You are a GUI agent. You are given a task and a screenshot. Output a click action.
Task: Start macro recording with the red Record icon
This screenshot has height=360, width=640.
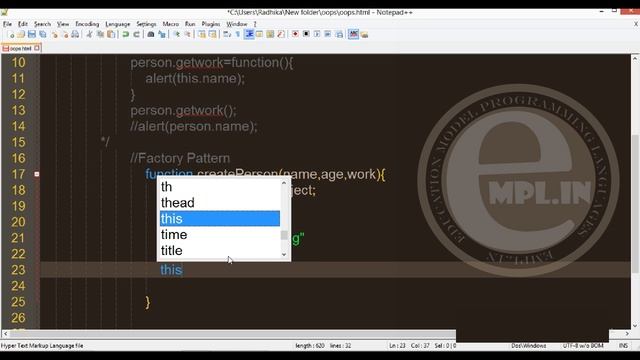click(295, 35)
